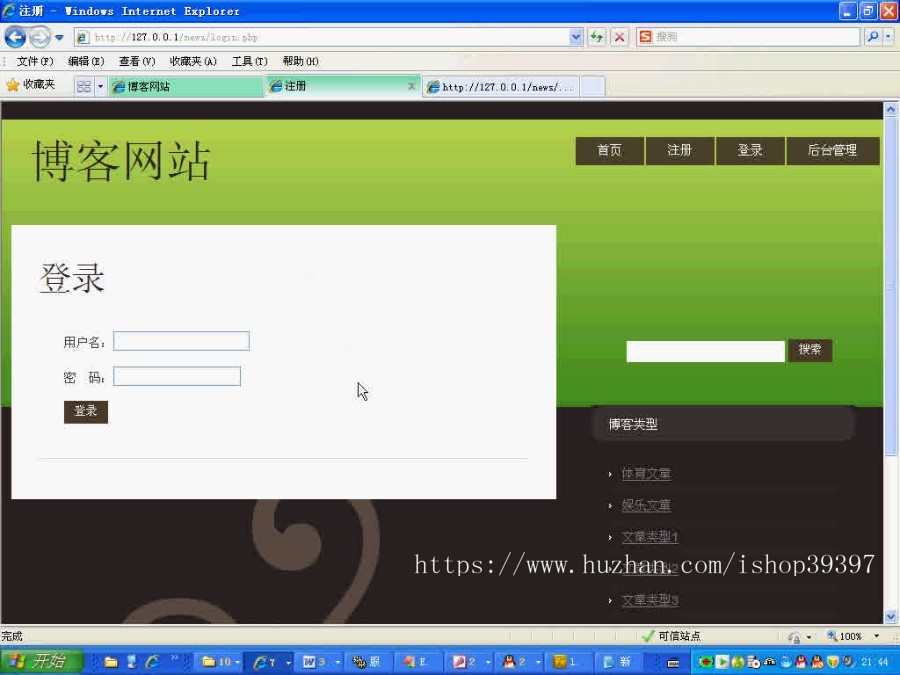Click the browser Back arrow button

click(x=15, y=37)
